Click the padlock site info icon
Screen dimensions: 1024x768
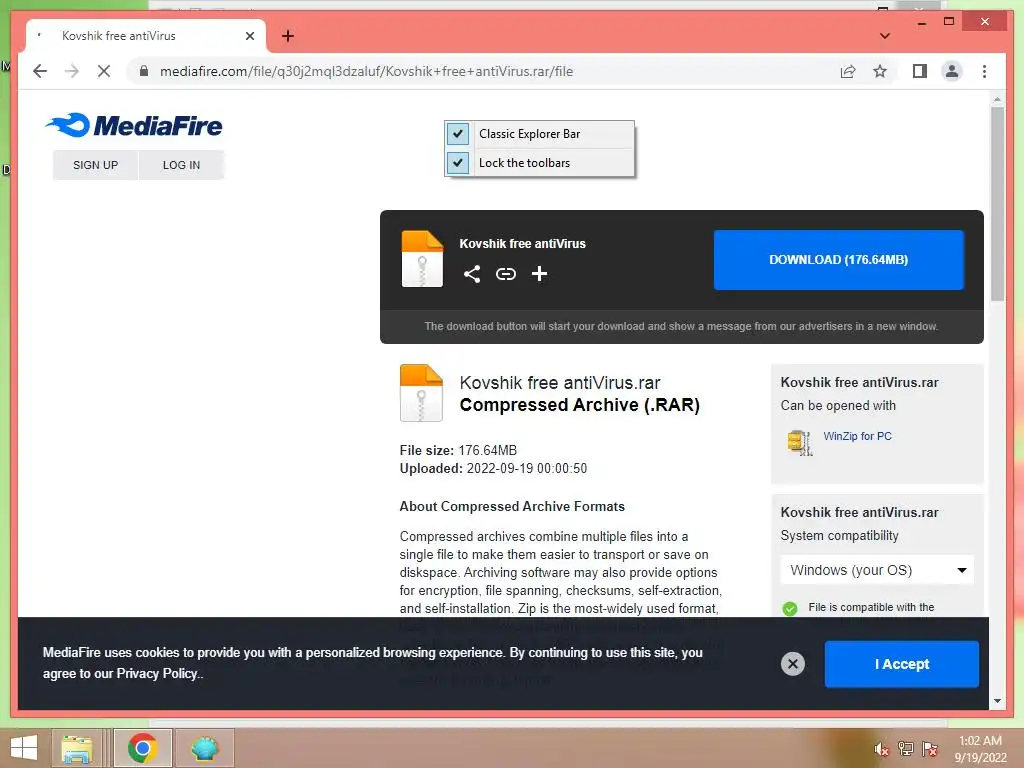point(144,71)
